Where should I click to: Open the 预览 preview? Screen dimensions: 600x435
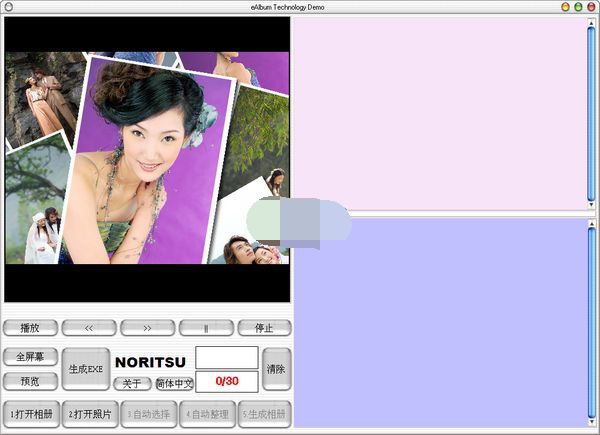pos(31,381)
